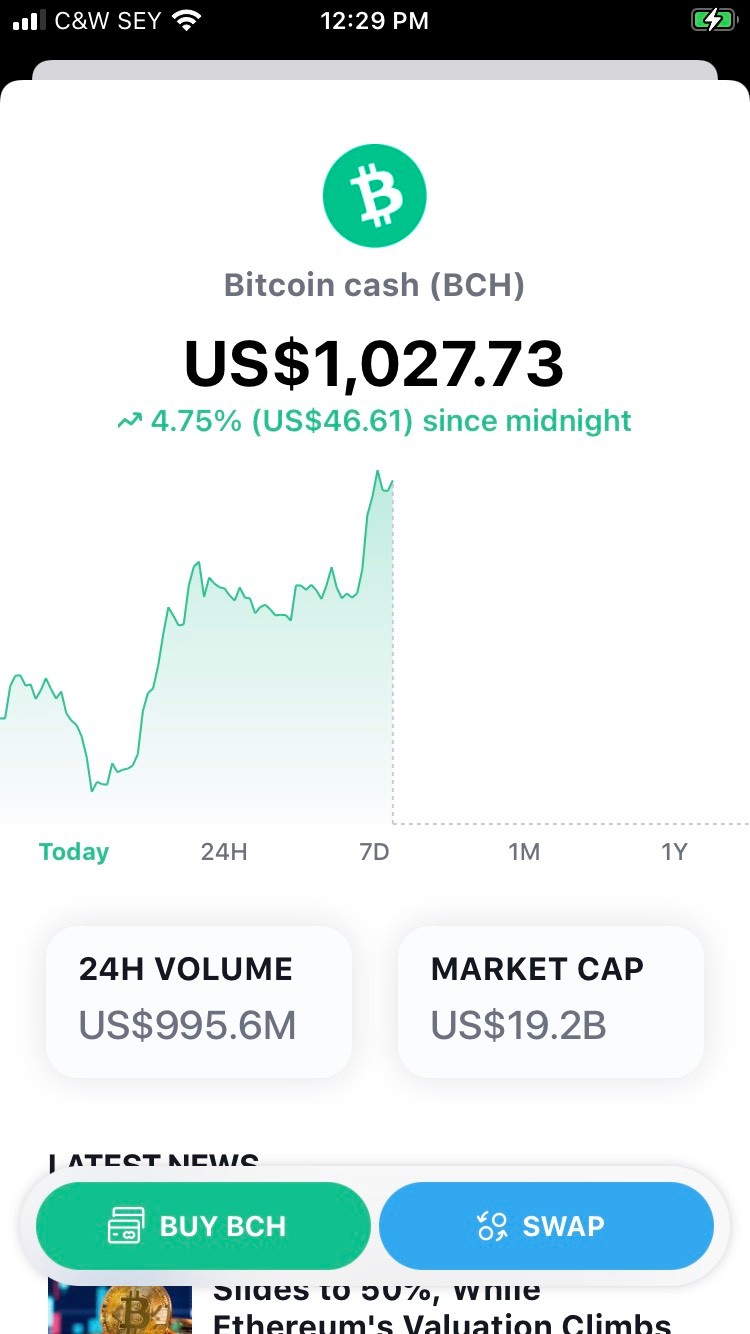The image size is (750, 1334).
Task: Select the Today chart range
Action: 74,852
